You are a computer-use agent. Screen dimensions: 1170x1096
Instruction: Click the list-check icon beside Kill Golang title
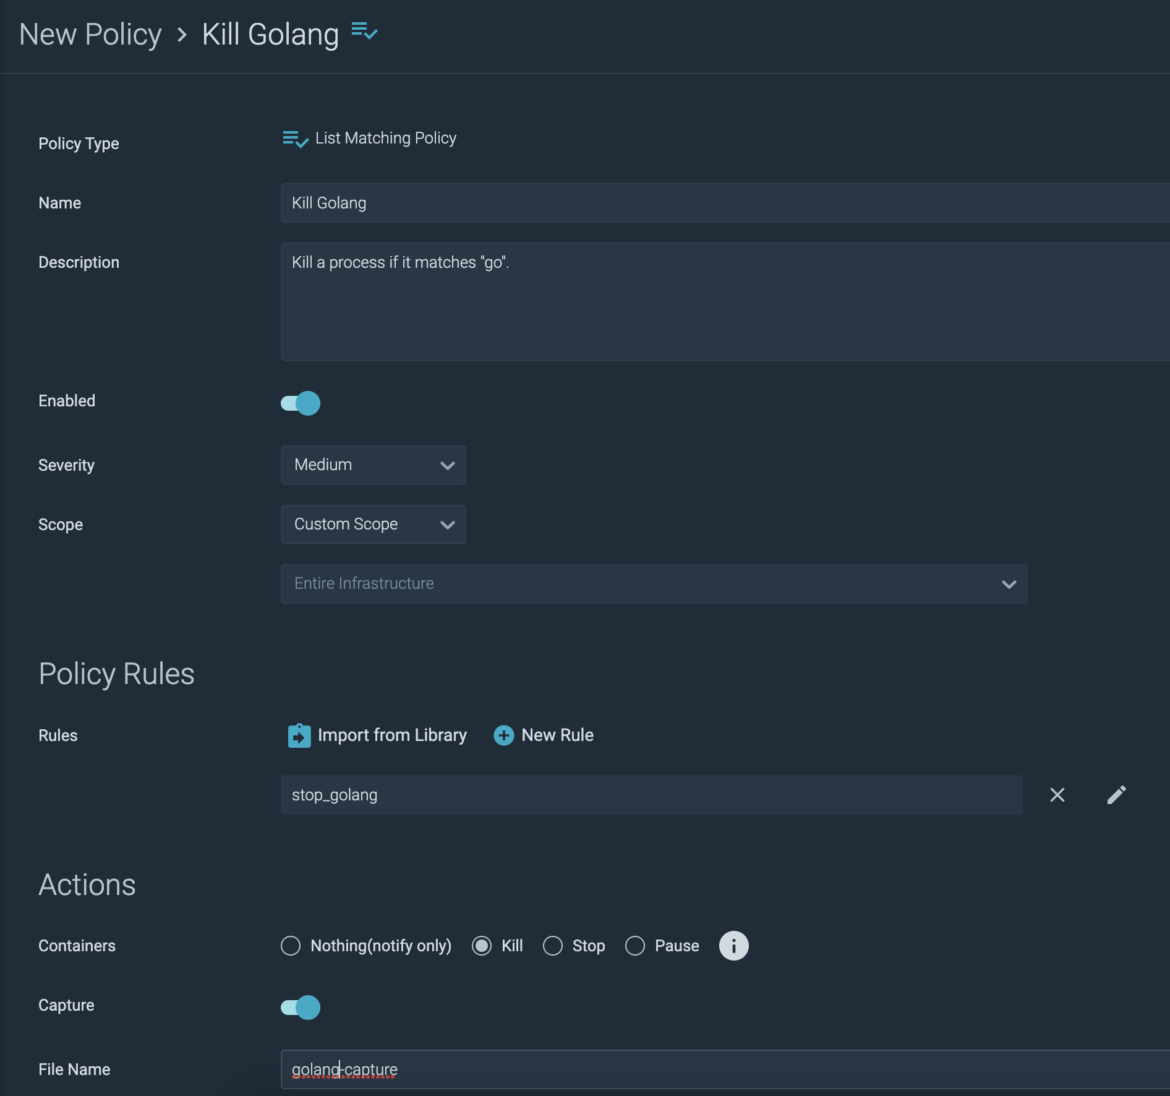[364, 31]
